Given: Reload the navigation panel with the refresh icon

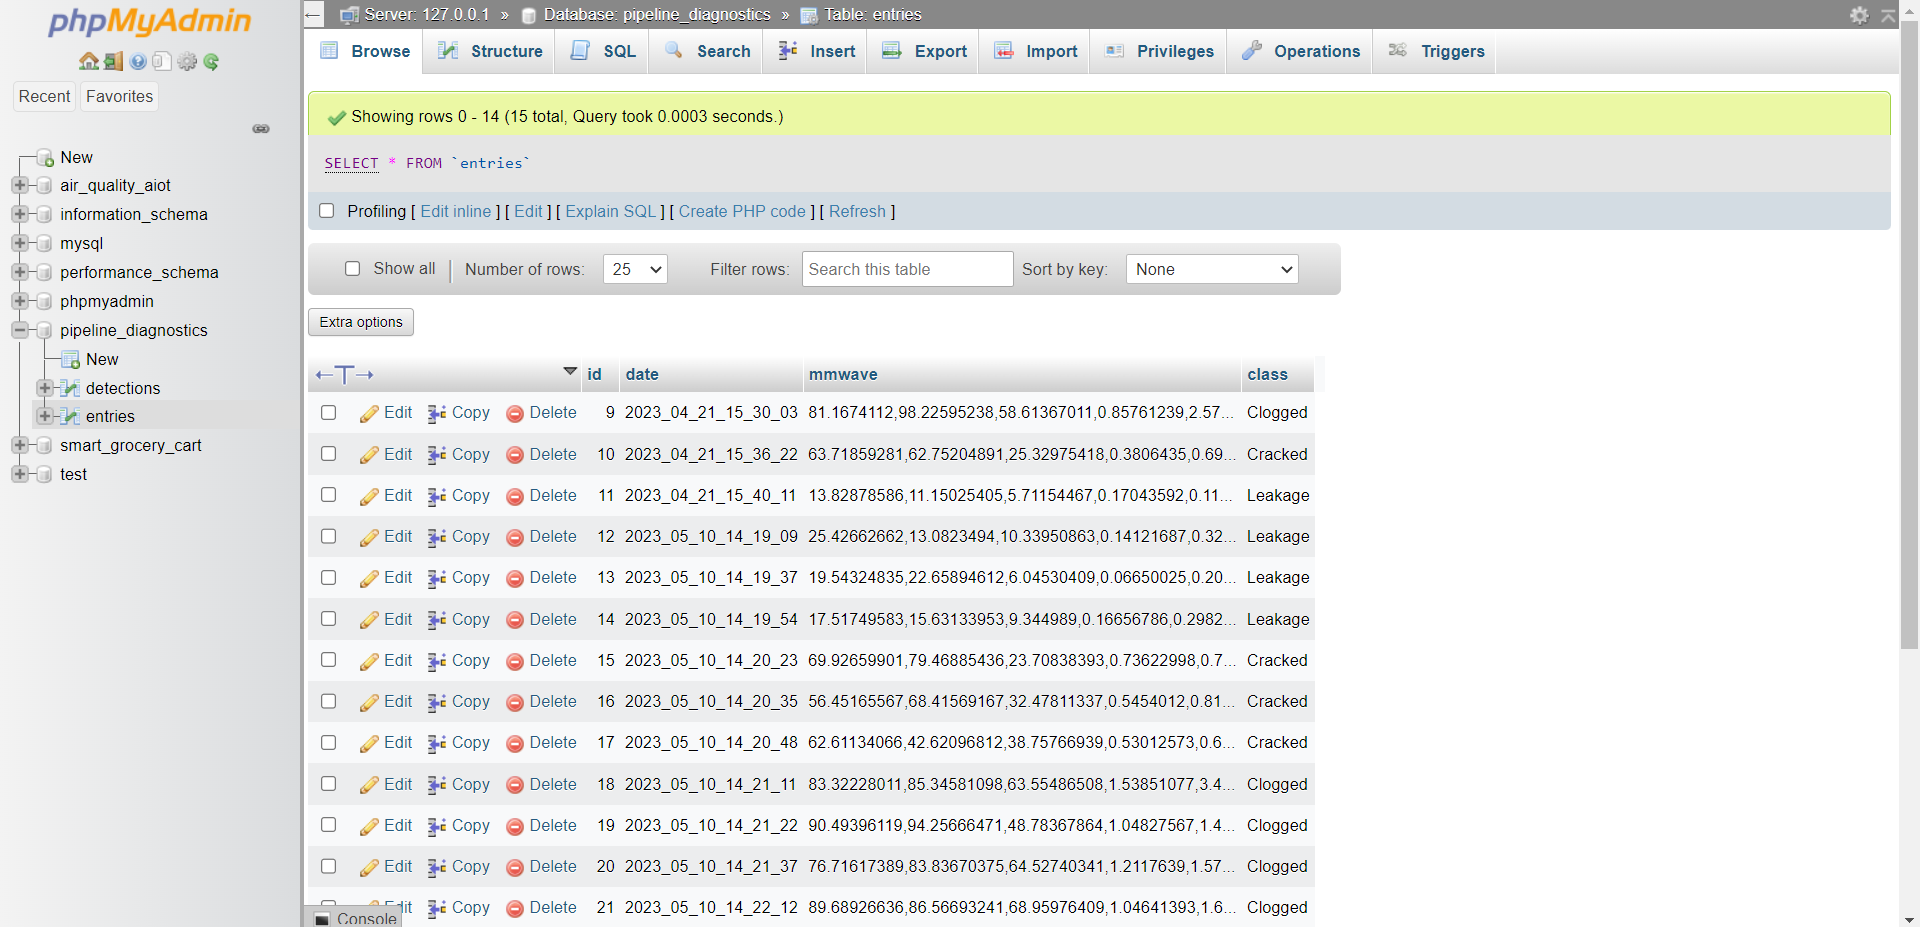Looking at the screenshot, I should click(x=211, y=61).
